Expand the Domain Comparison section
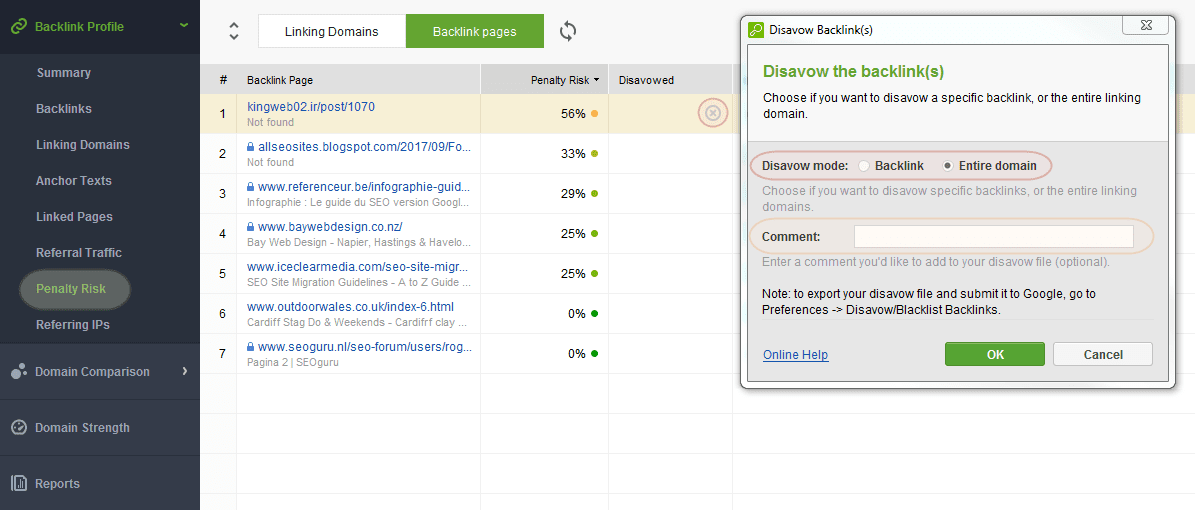 click(x=185, y=371)
